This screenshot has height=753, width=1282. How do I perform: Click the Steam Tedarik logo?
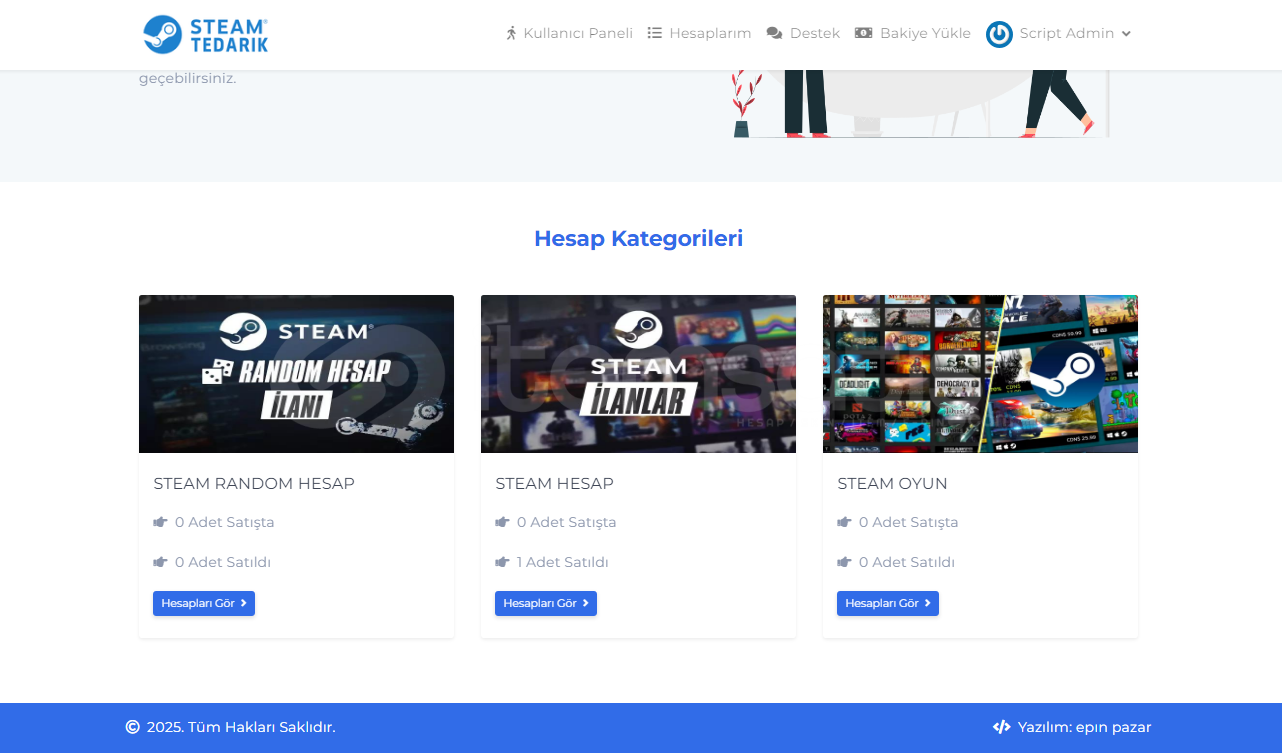click(205, 34)
